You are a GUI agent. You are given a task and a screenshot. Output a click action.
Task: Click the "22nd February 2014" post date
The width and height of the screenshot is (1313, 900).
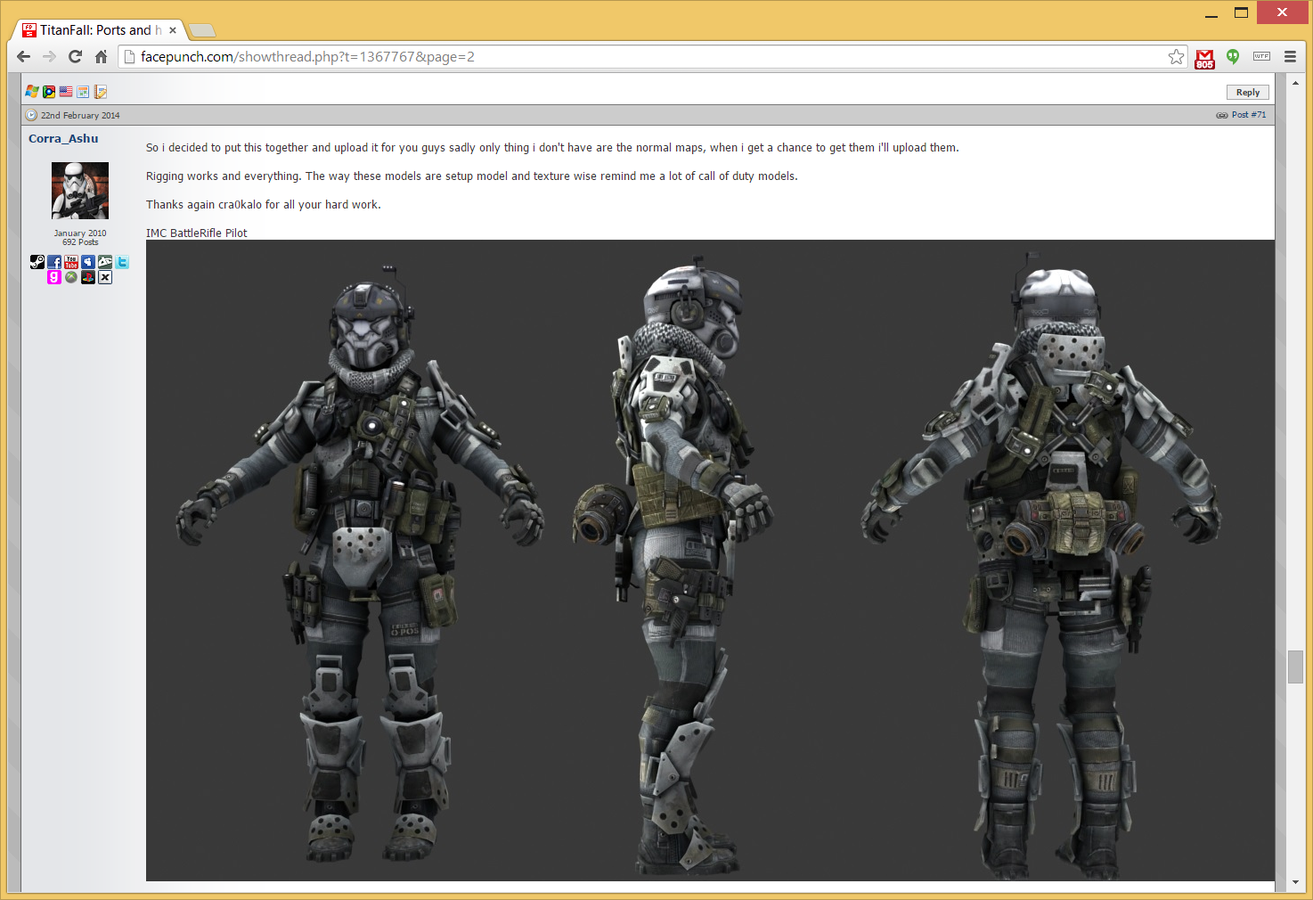point(80,116)
